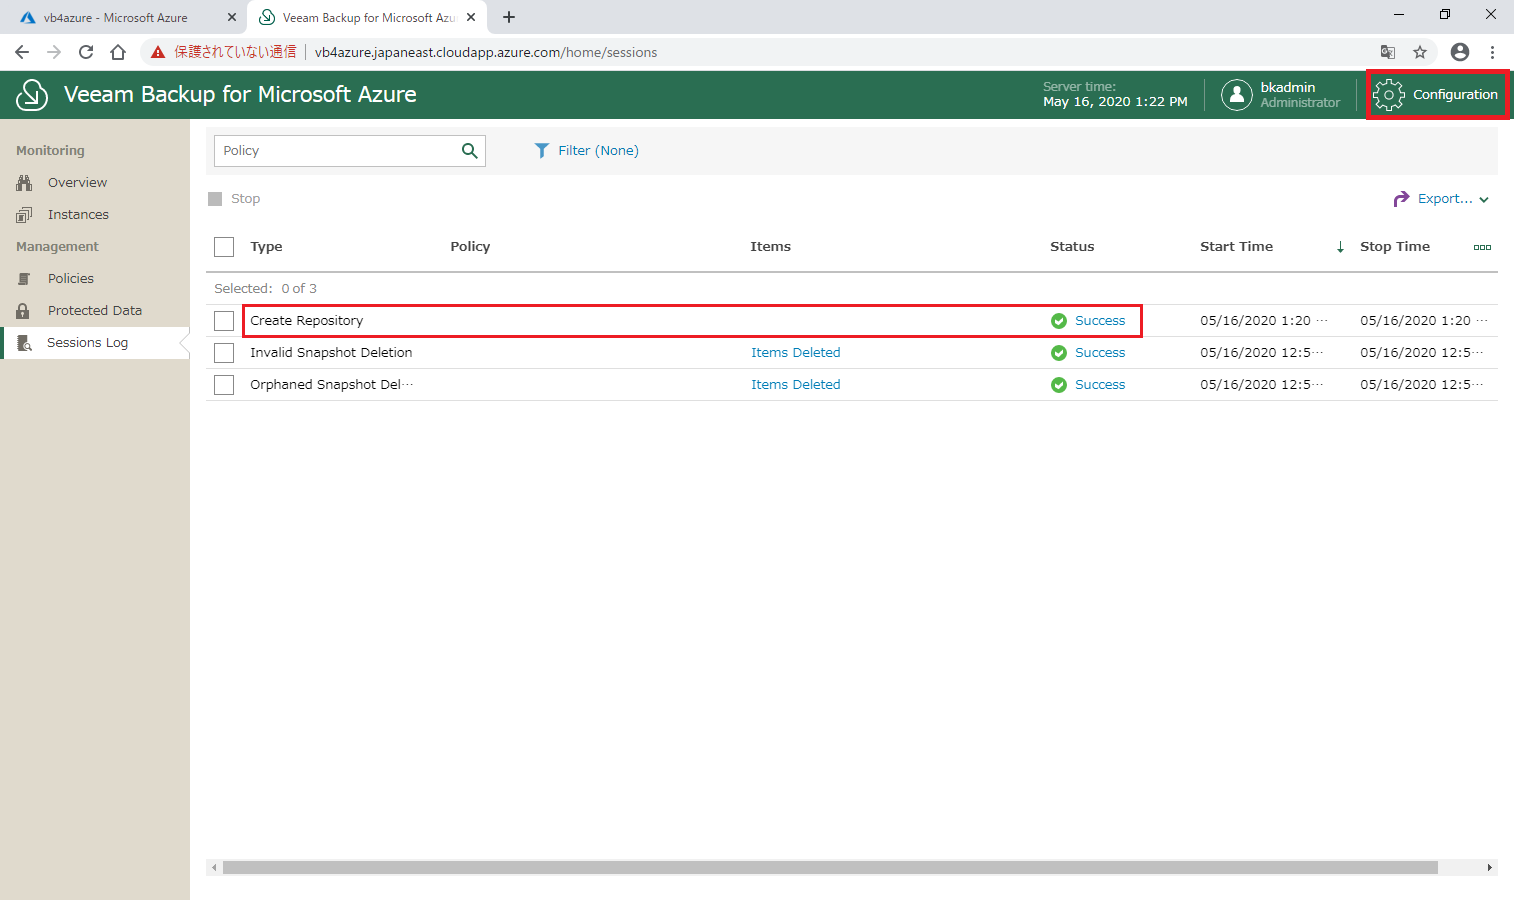
Task: Click the filter funnel icon
Action: tap(542, 151)
